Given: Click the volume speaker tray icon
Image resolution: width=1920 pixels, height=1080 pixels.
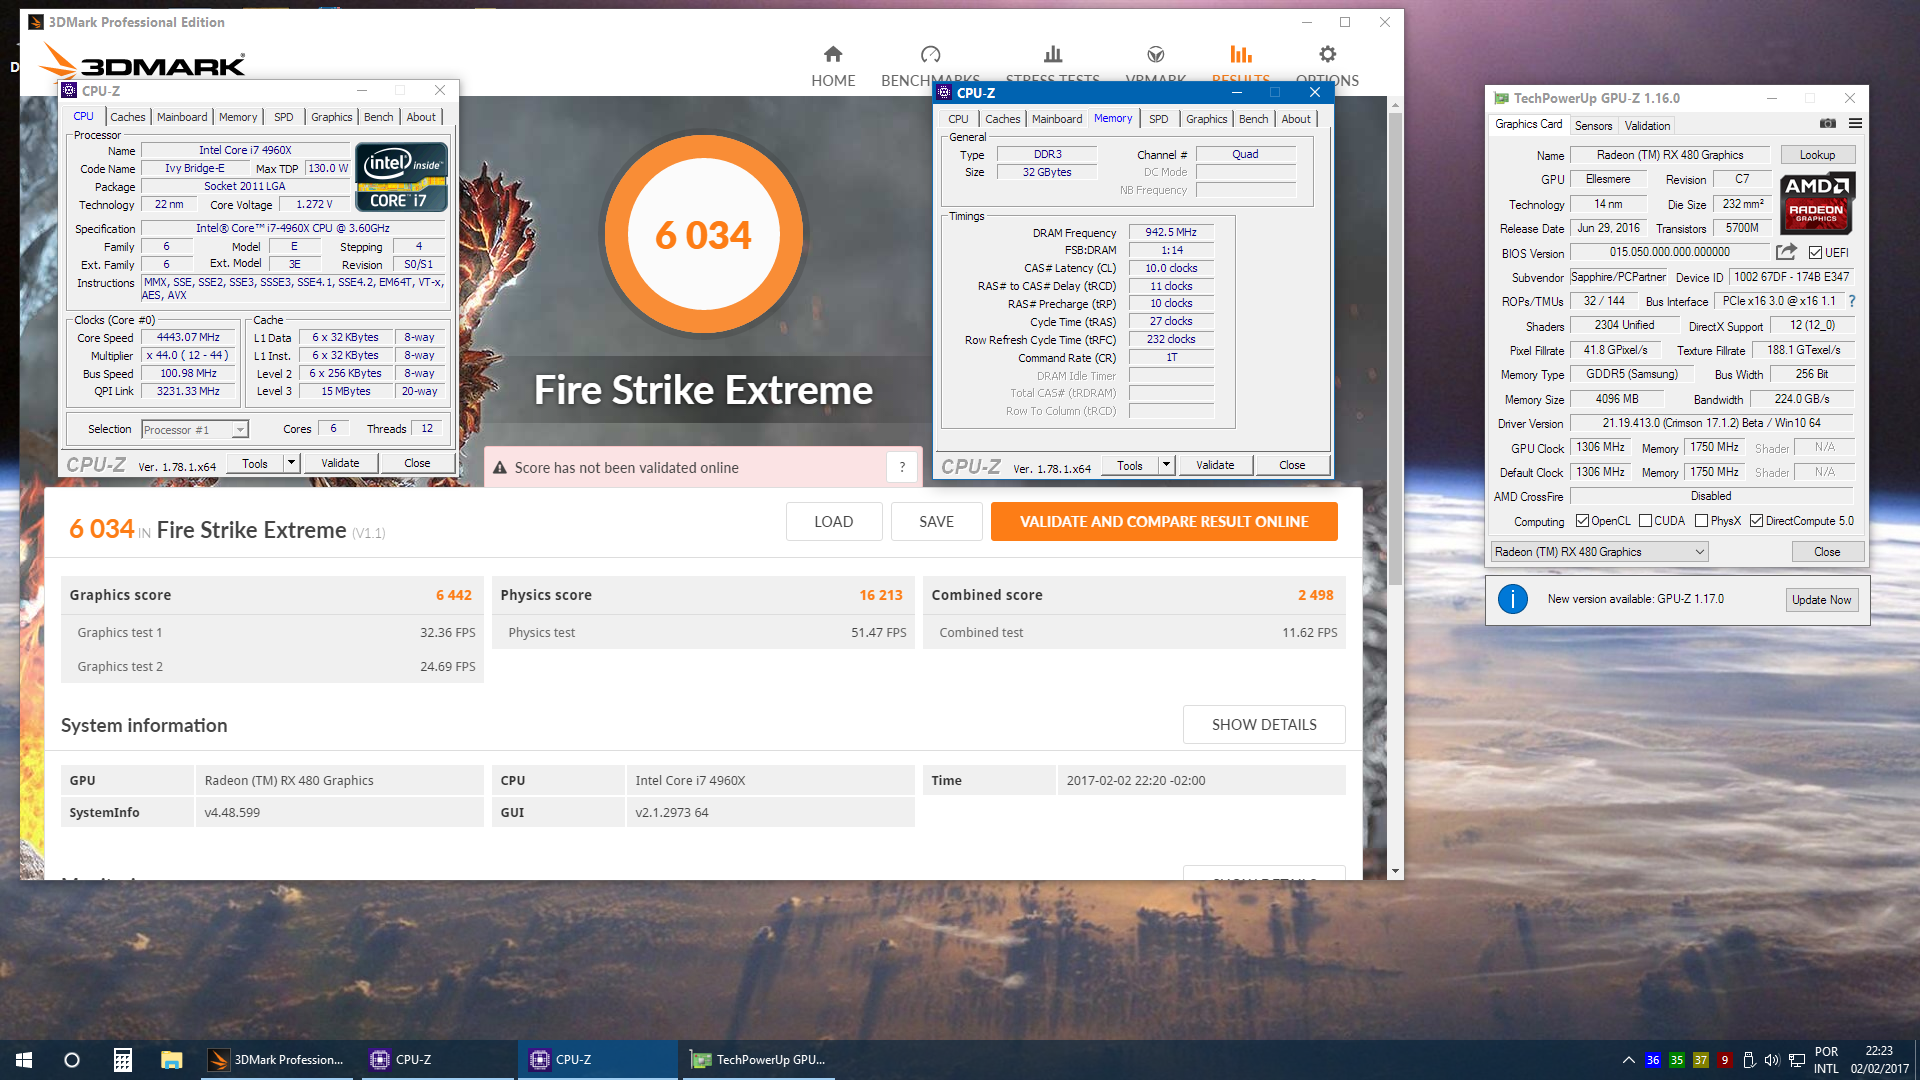Looking at the screenshot, I should [x=1772, y=1060].
